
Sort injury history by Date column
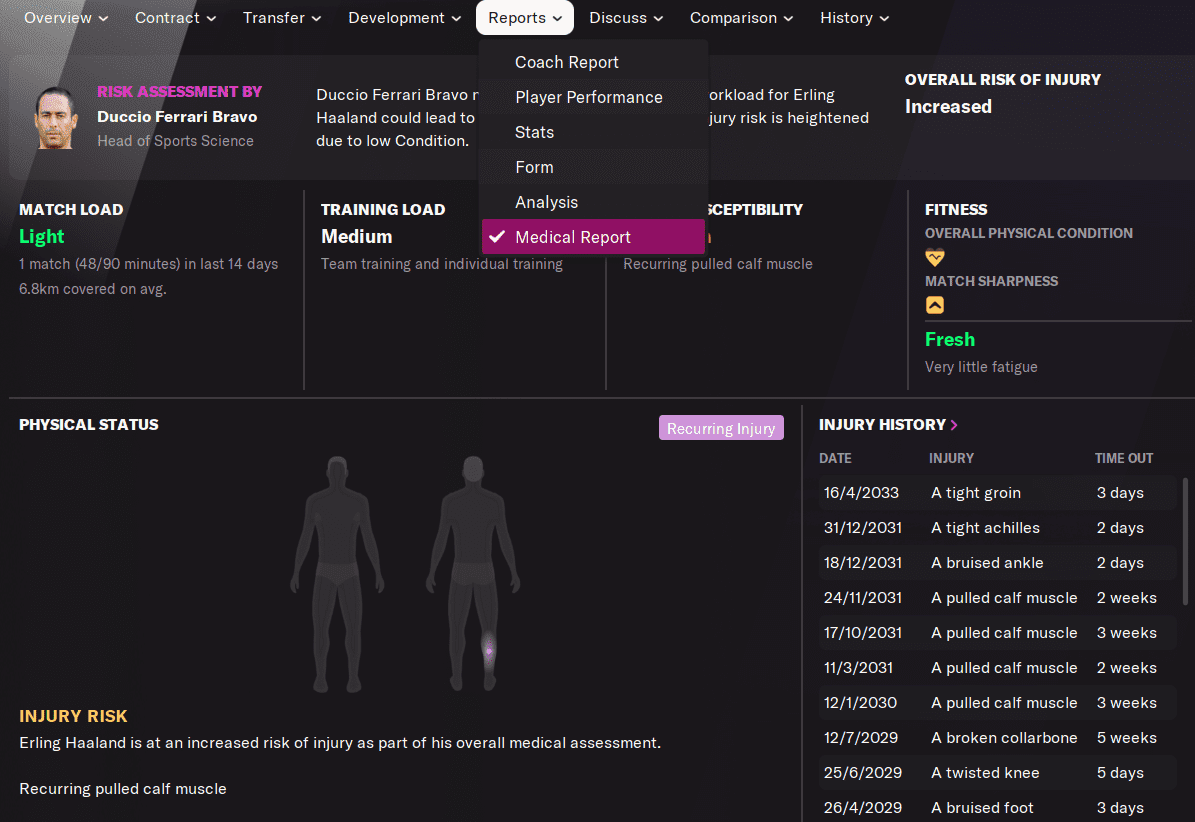click(x=835, y=459)
